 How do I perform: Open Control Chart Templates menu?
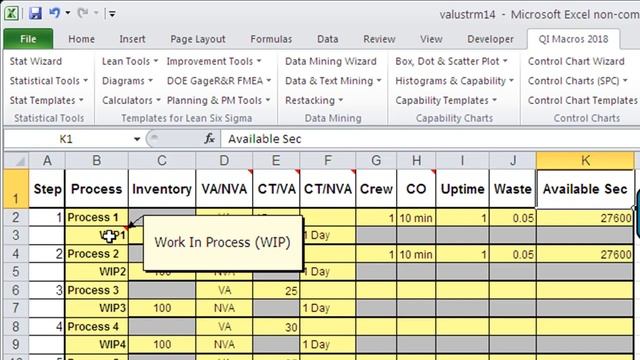point(582,100)
